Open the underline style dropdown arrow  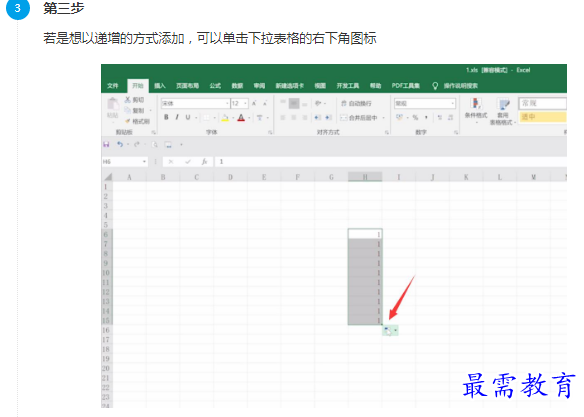tap(196, 118)
